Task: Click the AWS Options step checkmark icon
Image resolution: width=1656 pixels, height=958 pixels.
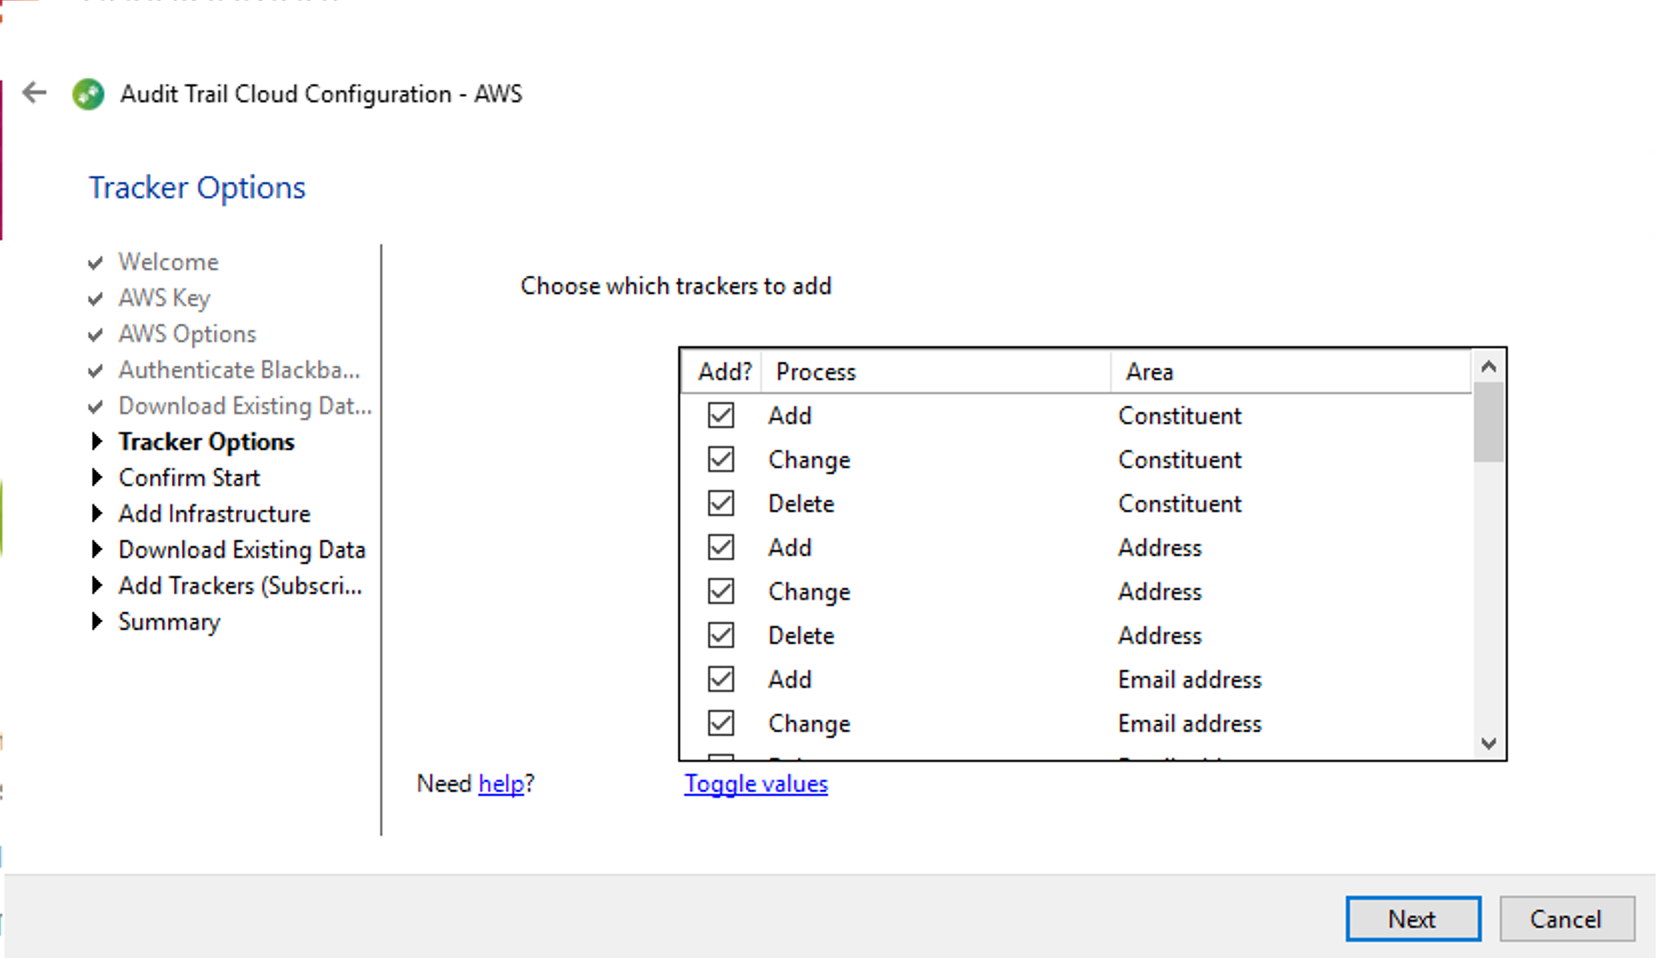Action: (x=96, y=335)
